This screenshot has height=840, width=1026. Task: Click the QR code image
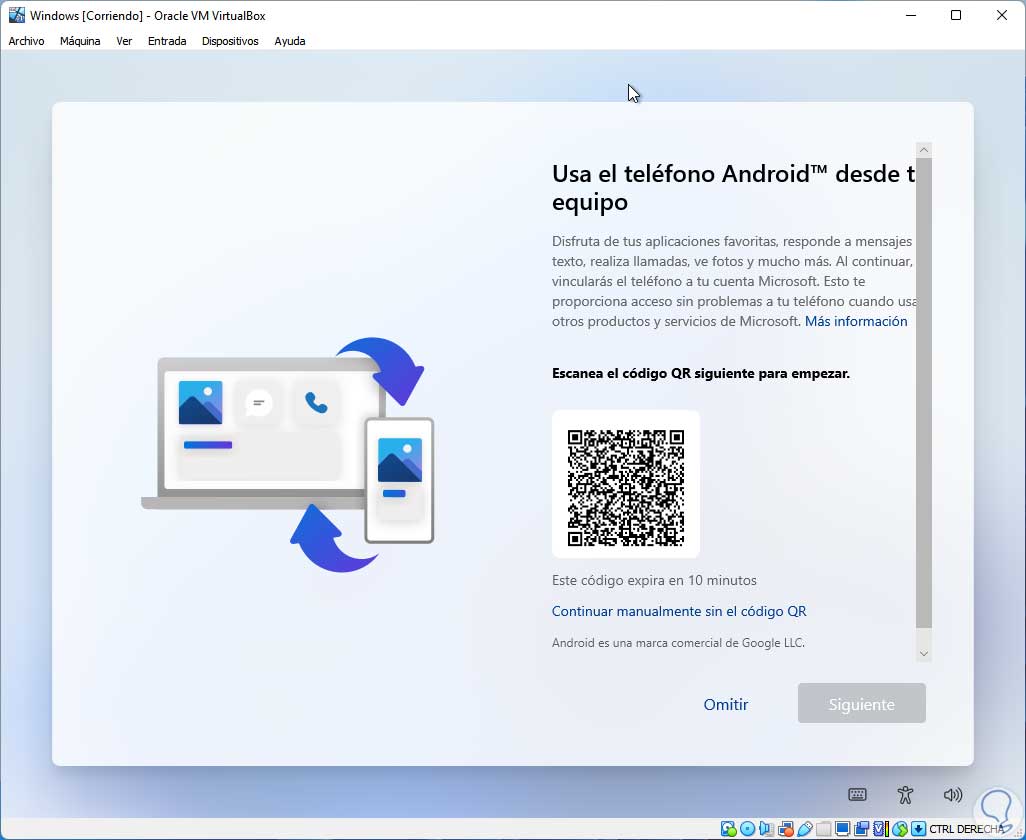click(x=626, y=488)
